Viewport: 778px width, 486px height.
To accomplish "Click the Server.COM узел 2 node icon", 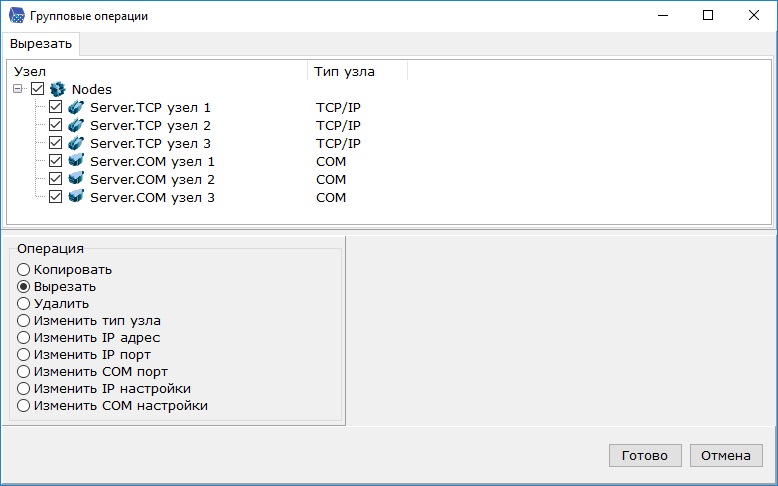I will [x=76, y=179].
